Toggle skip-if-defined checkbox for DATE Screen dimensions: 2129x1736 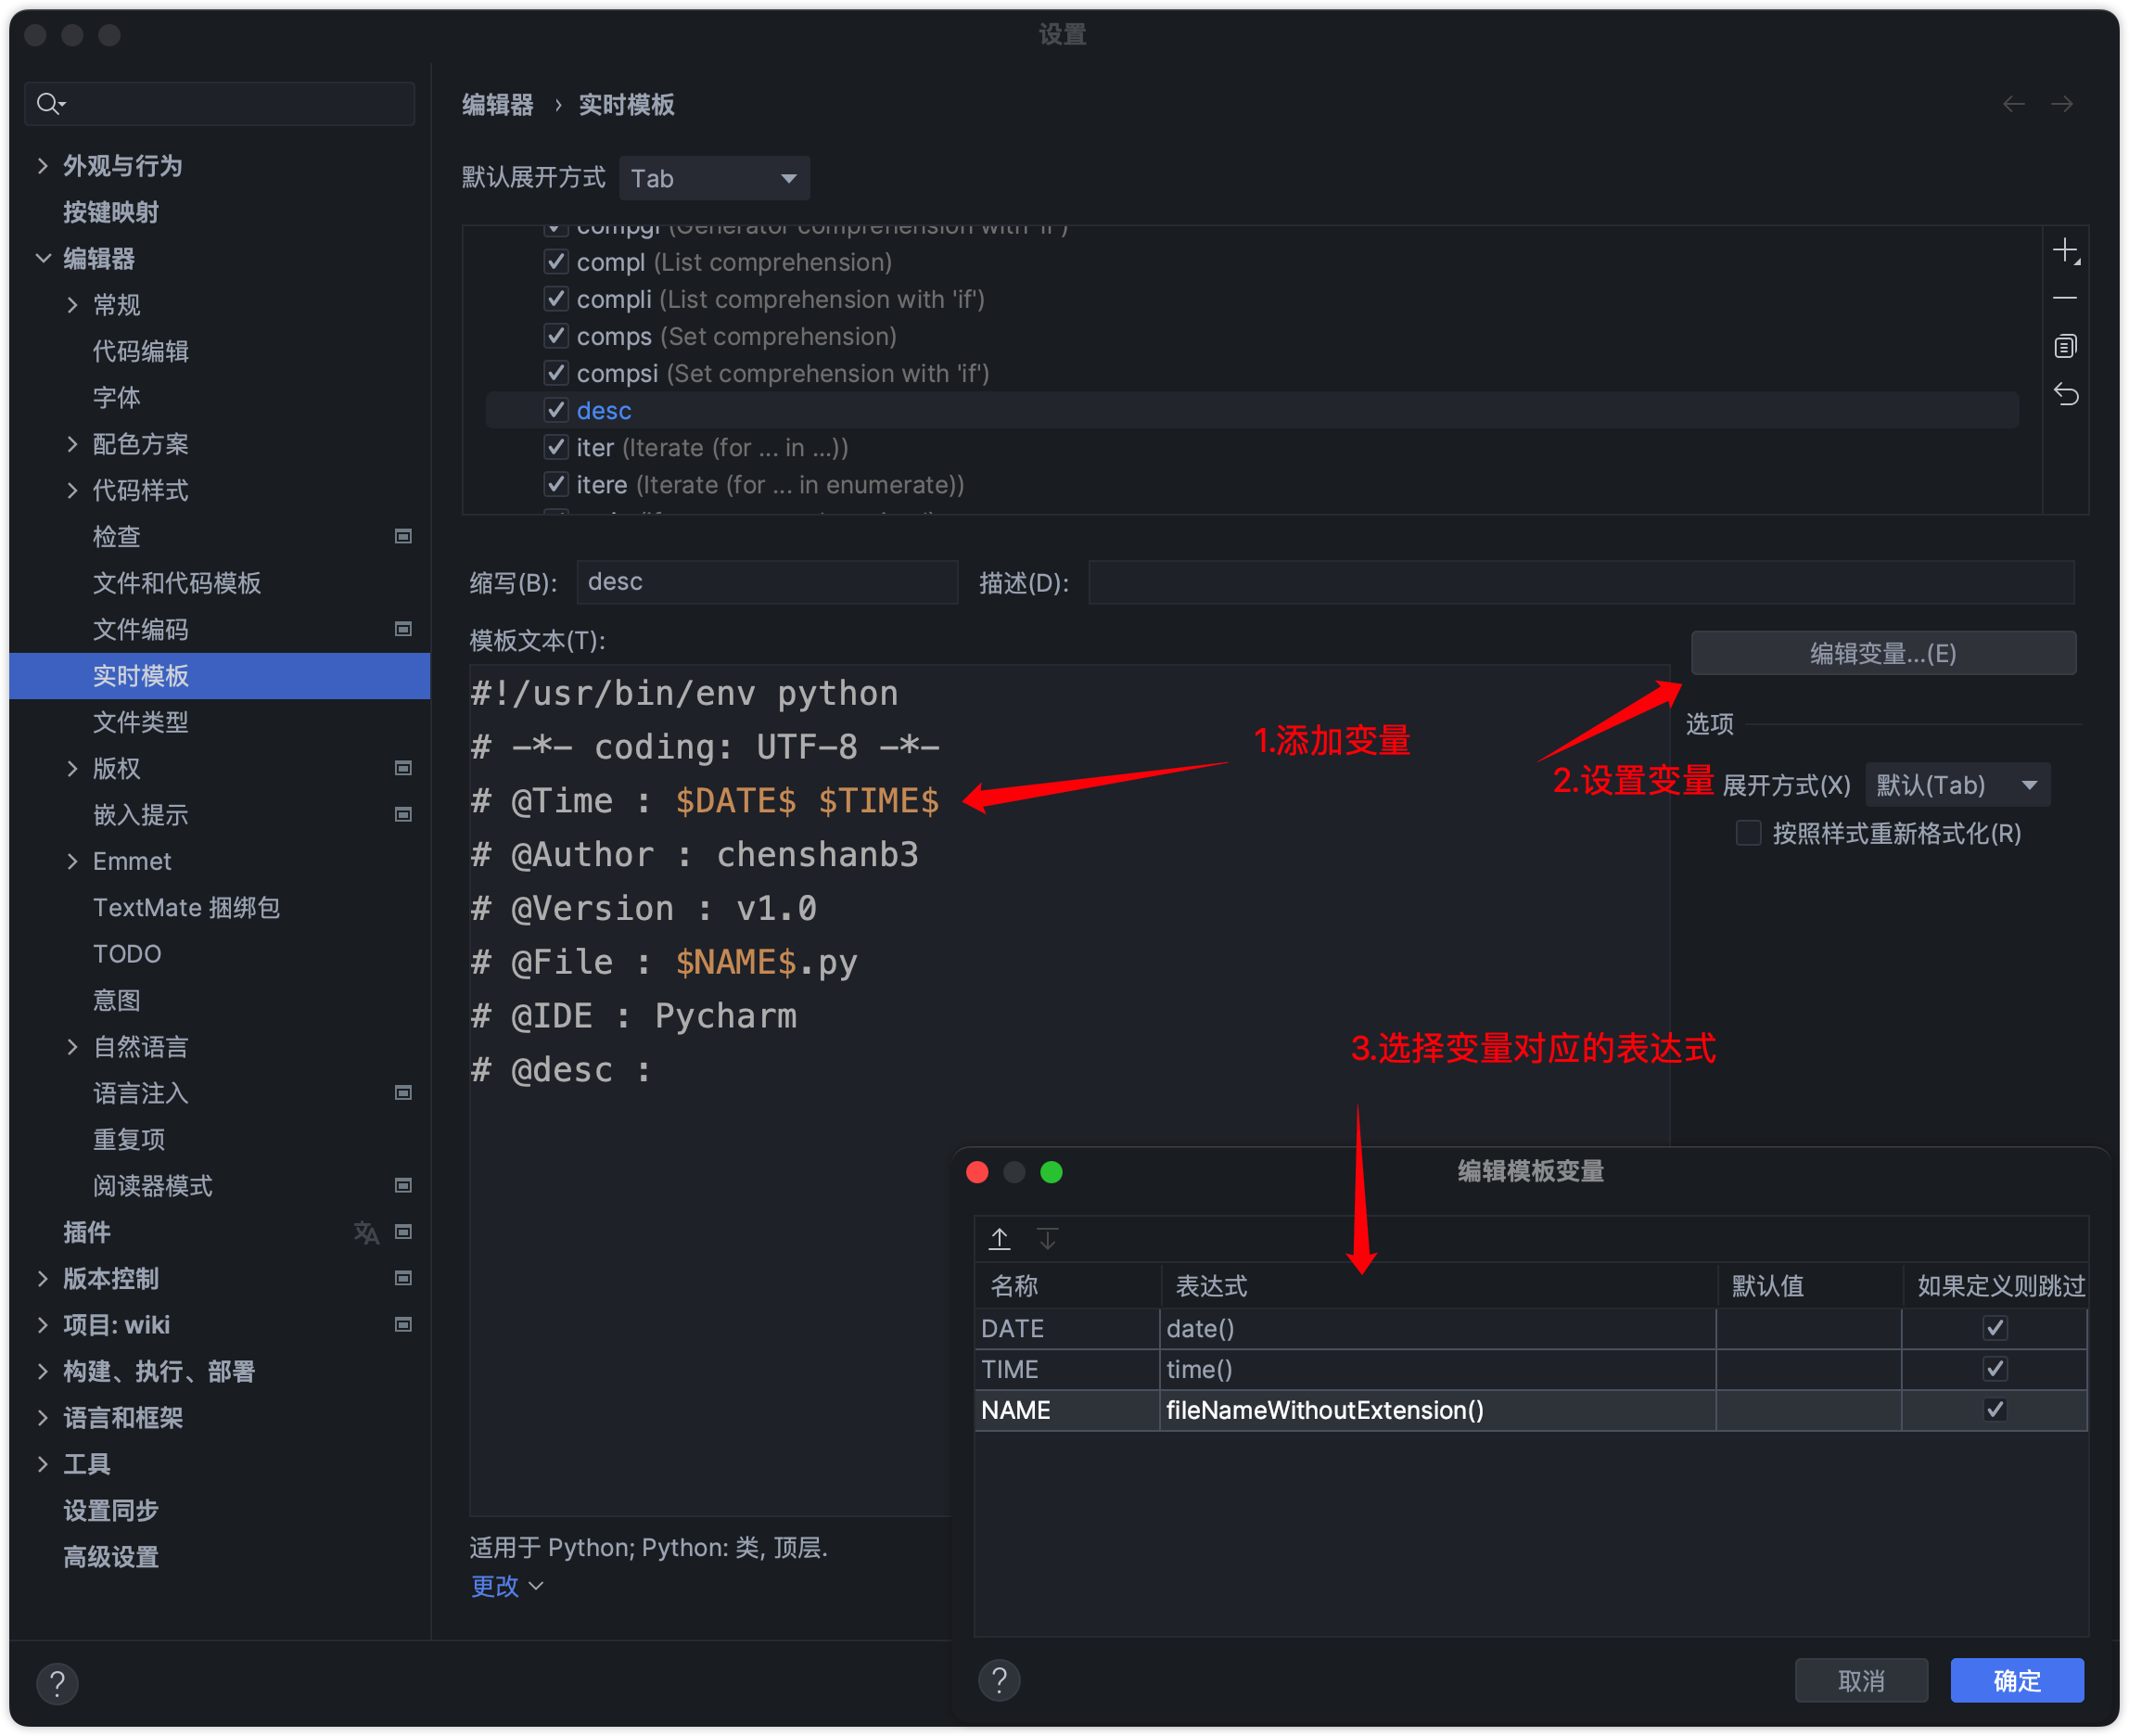tap(1995, 1328)
